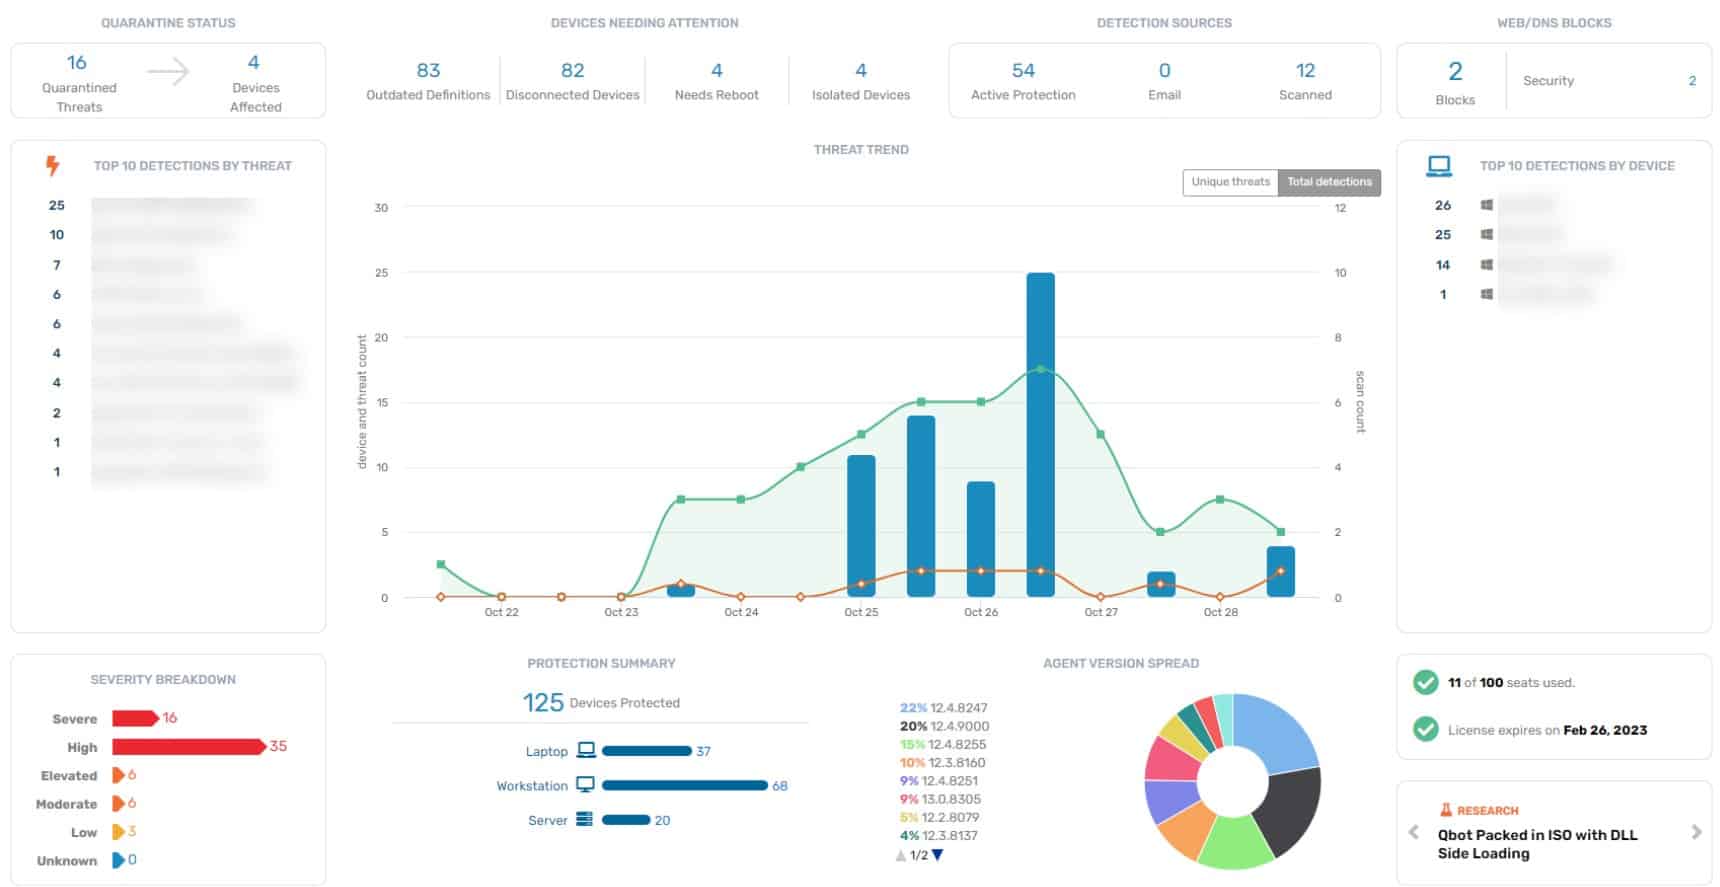
Task: Click the Research flask icon
Action: pos(1445,810)
